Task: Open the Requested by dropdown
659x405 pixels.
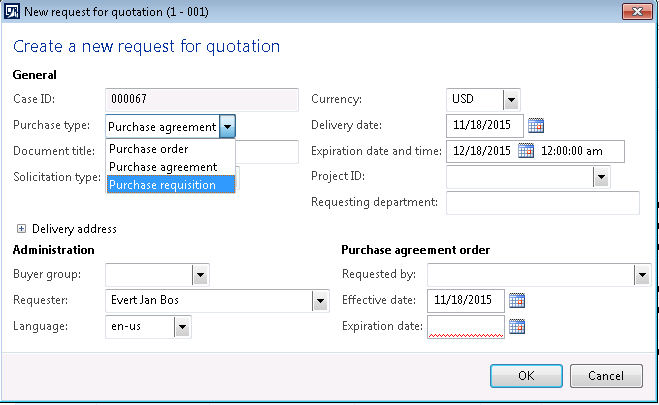Action: click(641, 275)
